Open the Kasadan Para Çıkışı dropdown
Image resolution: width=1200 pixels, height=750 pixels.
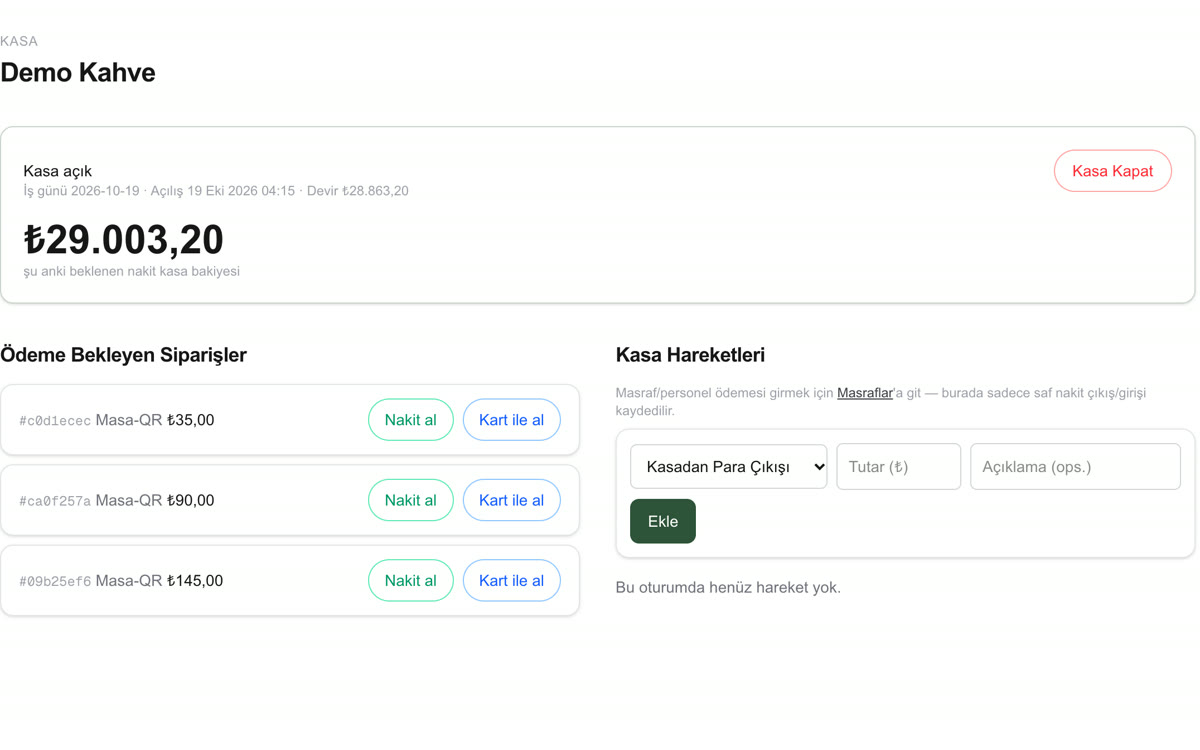pyautogui.click(x=728, y=467)
